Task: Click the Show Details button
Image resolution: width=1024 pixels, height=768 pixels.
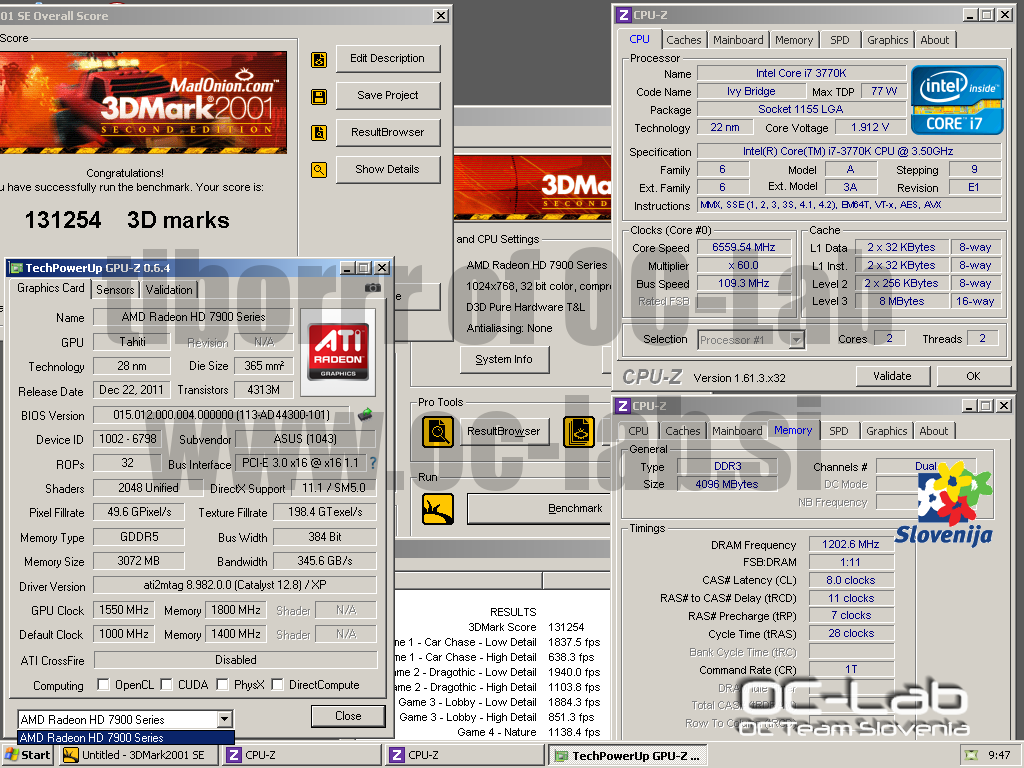Action: 388,169
